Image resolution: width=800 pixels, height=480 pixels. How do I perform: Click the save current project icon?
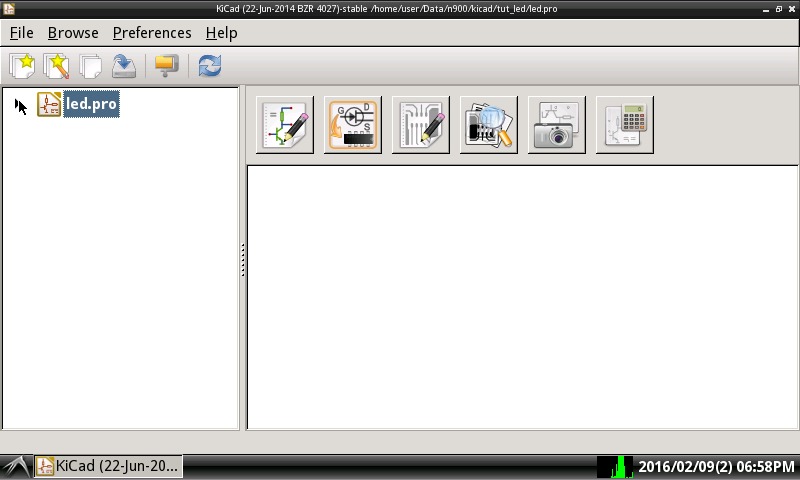[x=124, y=66]
